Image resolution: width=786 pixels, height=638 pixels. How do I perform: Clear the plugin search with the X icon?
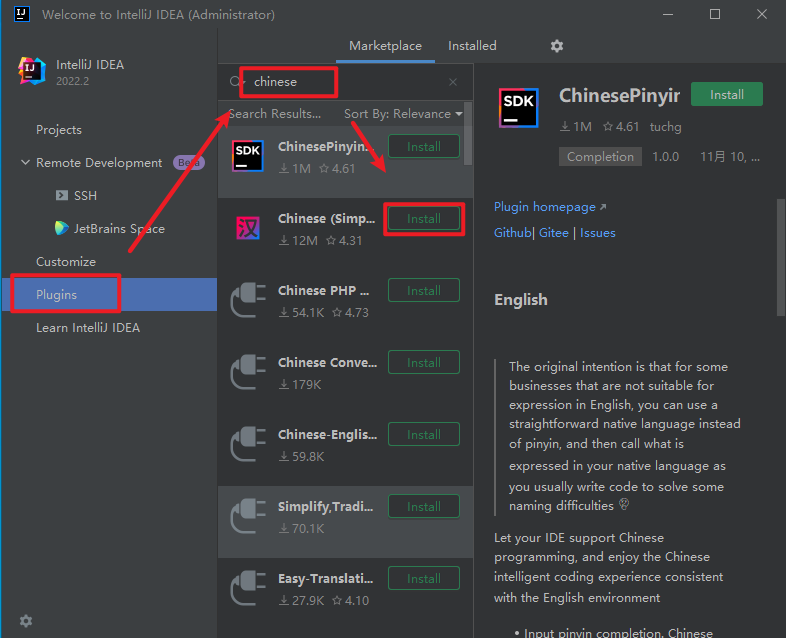[453, 82]
